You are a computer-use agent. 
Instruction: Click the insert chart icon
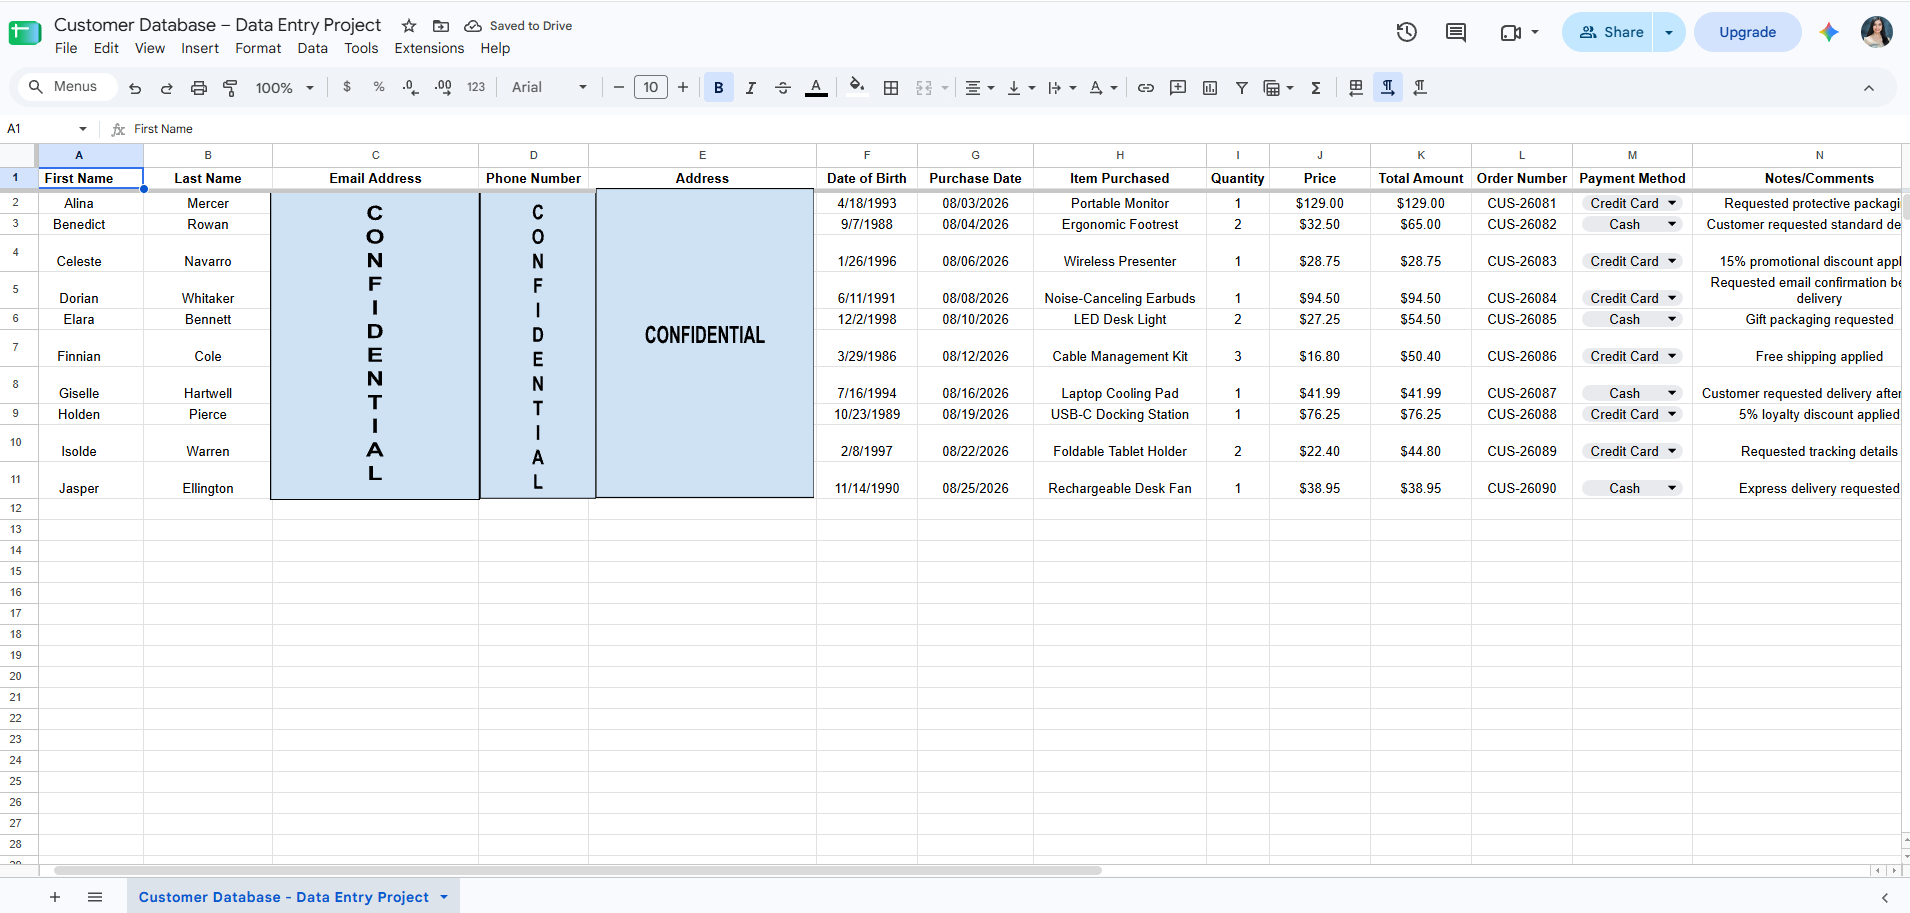click(x=1210, y=88)
